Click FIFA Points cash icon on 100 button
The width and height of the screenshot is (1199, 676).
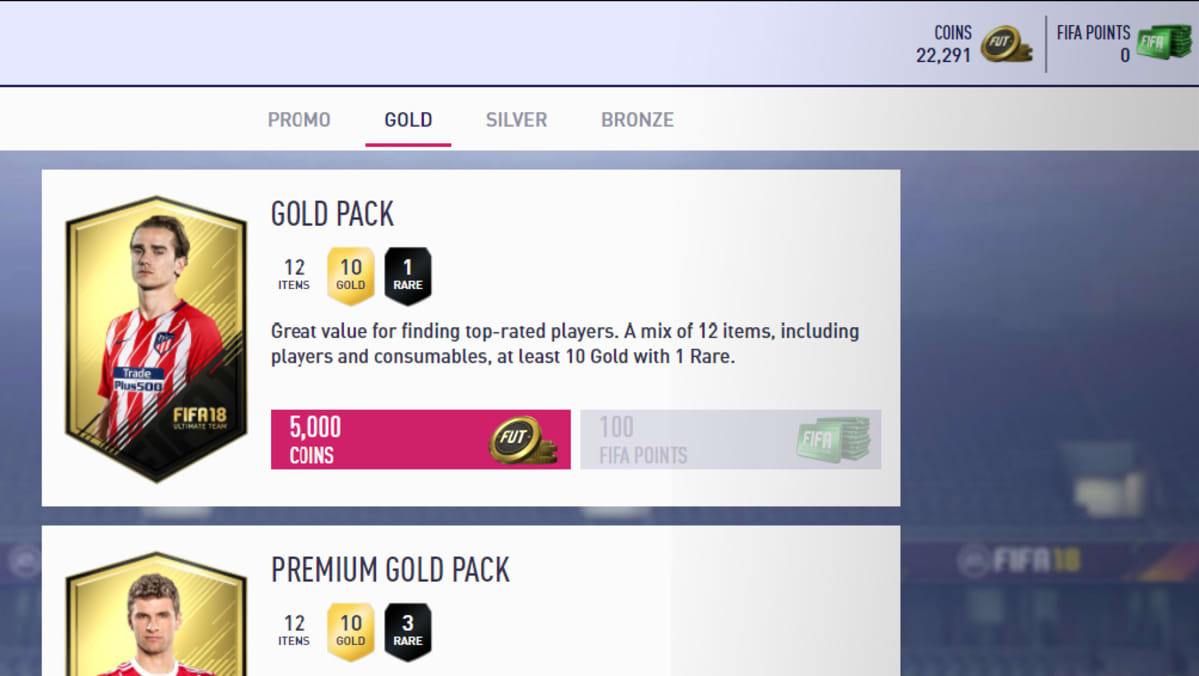(x=833, y=440)
